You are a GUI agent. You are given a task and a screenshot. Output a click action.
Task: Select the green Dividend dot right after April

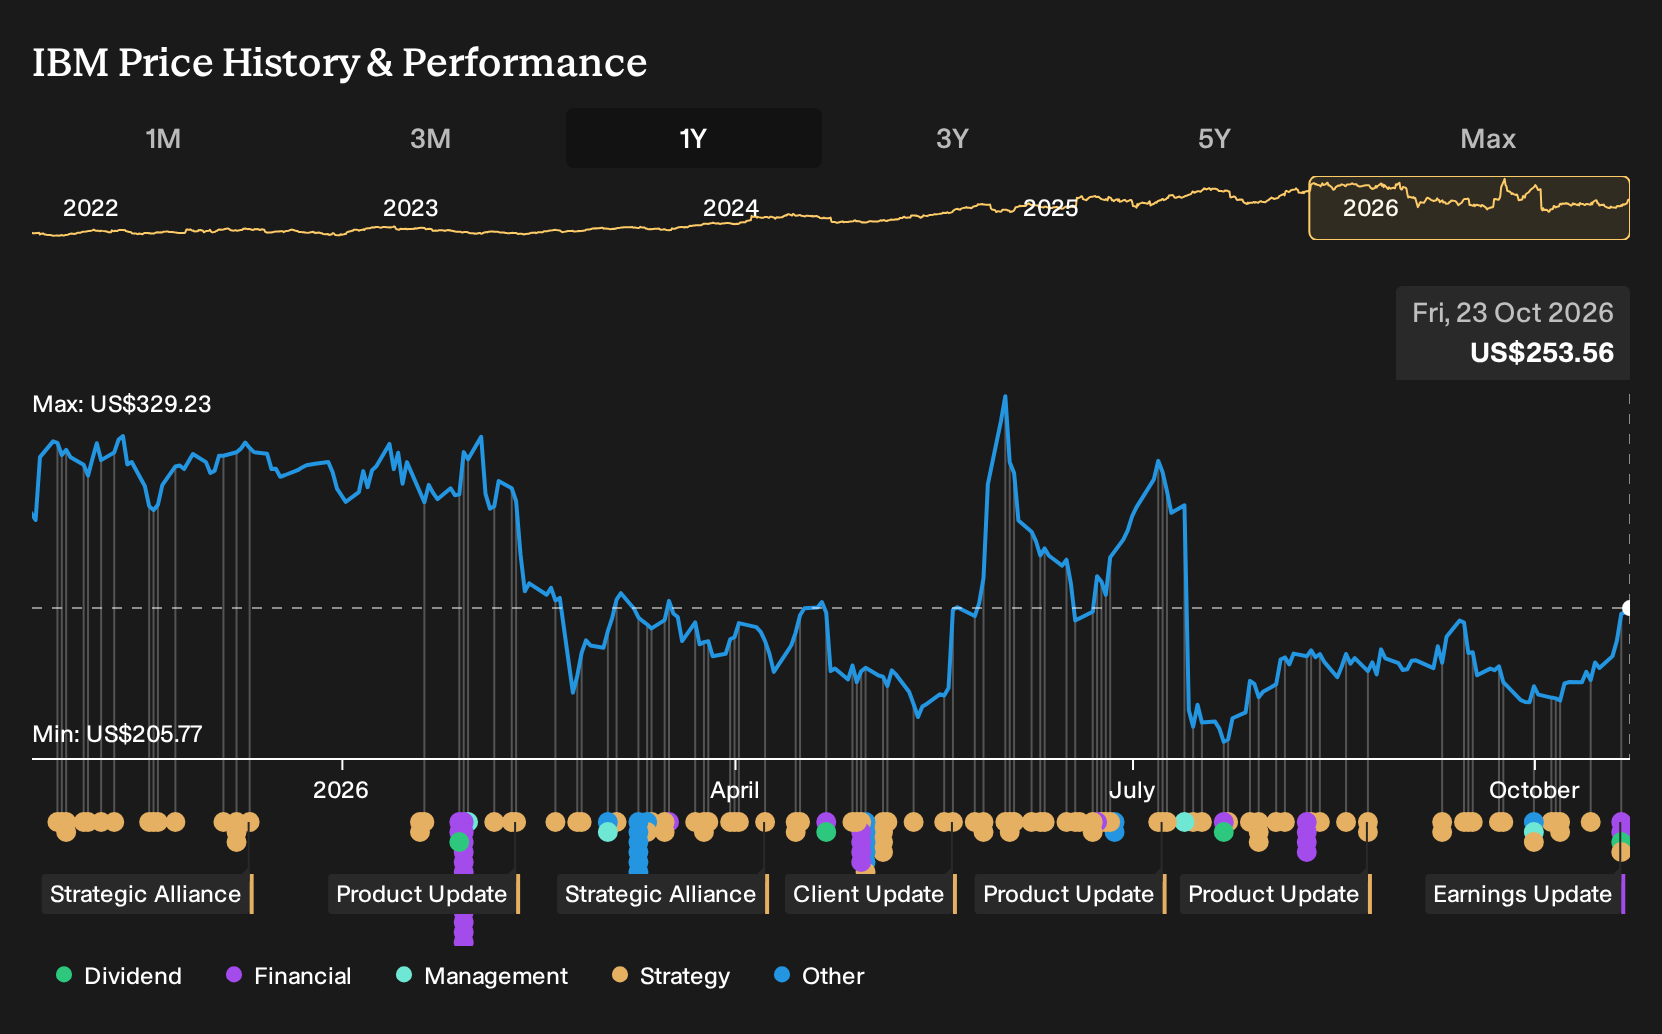point(825,831)
